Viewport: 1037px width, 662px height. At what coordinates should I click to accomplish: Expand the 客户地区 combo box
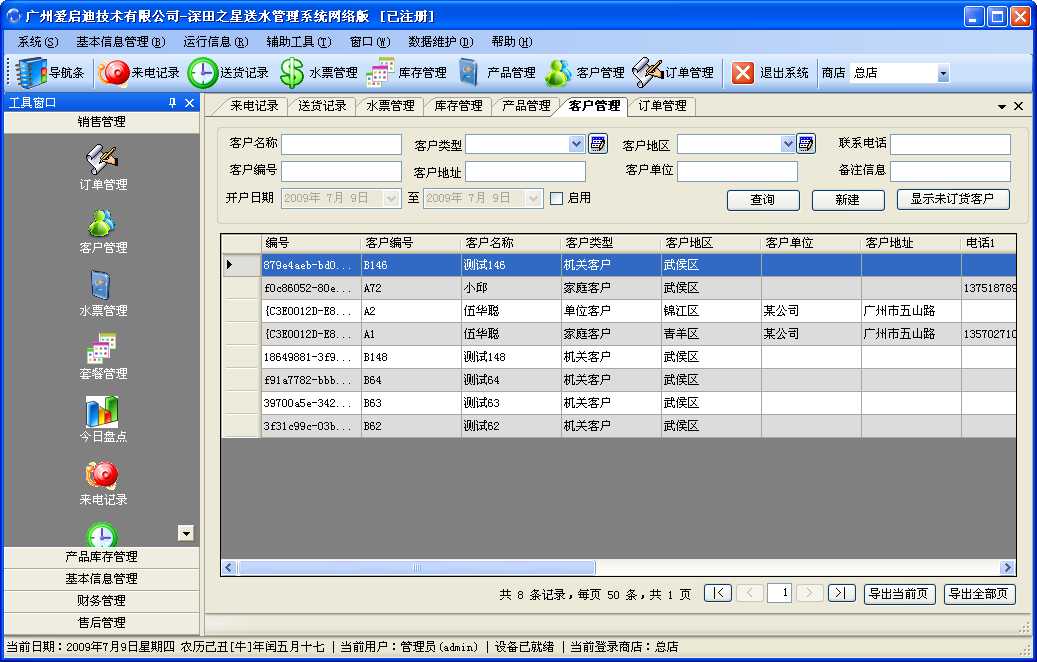[787, 144]
